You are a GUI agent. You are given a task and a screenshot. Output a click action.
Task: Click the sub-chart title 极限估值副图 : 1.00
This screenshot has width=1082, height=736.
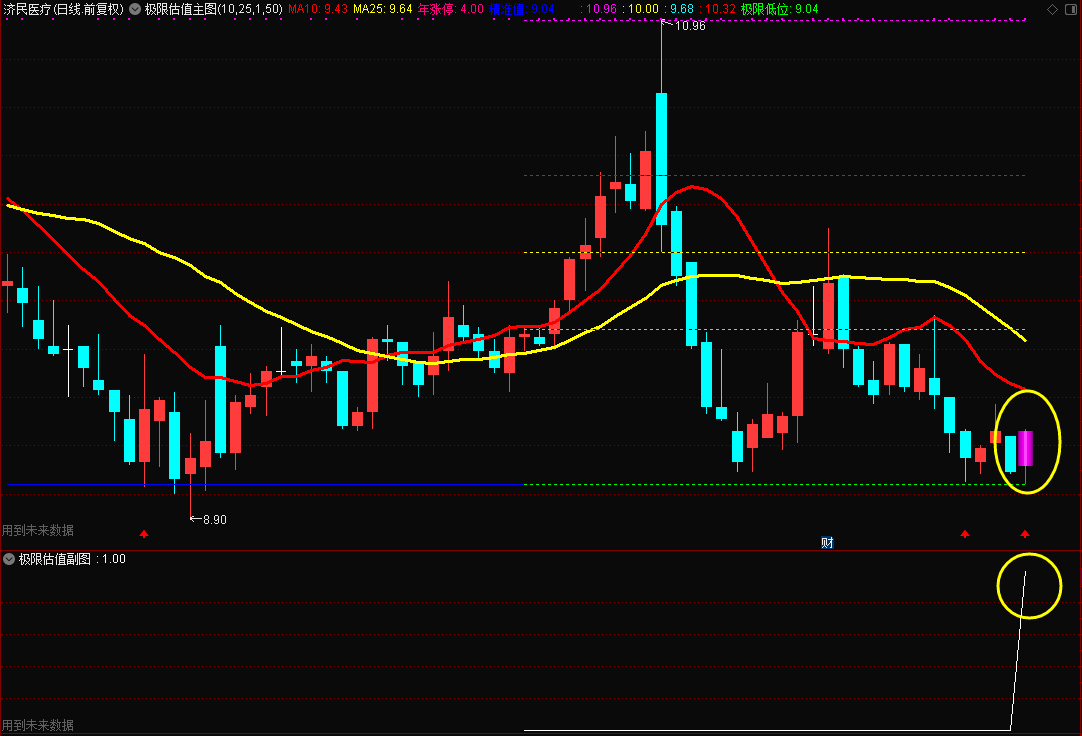(x=72, y=559)
